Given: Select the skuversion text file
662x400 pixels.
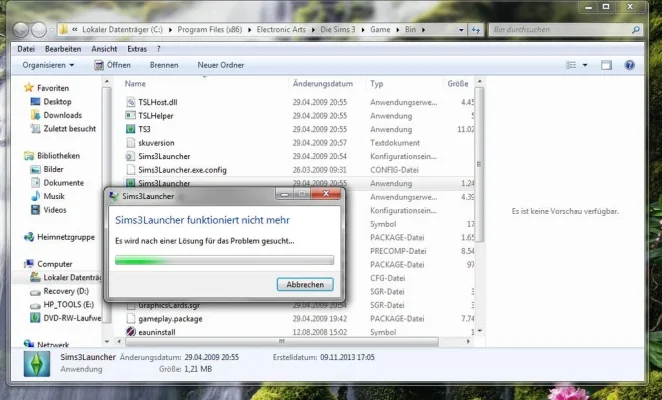Looking at the screenshot, I should point(156,143).
